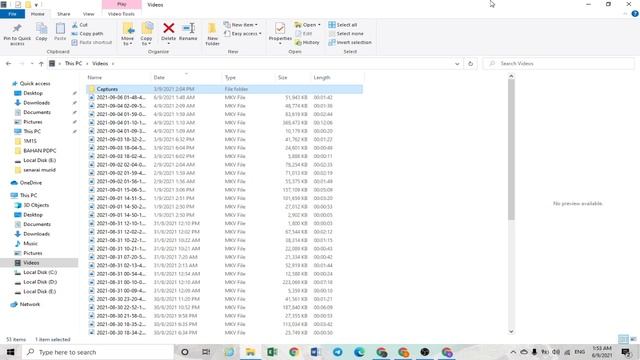This screenshot has width=640, height=360.
Task: Open the Easy access dropdown
Action: tap(243, 33)
